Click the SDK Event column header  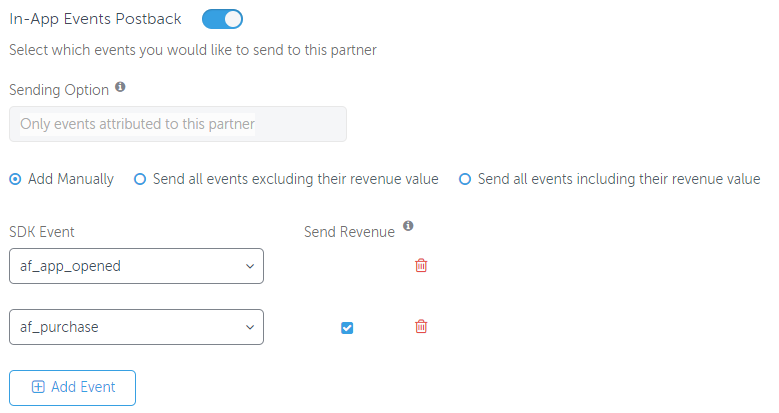[x=42, y=232]
